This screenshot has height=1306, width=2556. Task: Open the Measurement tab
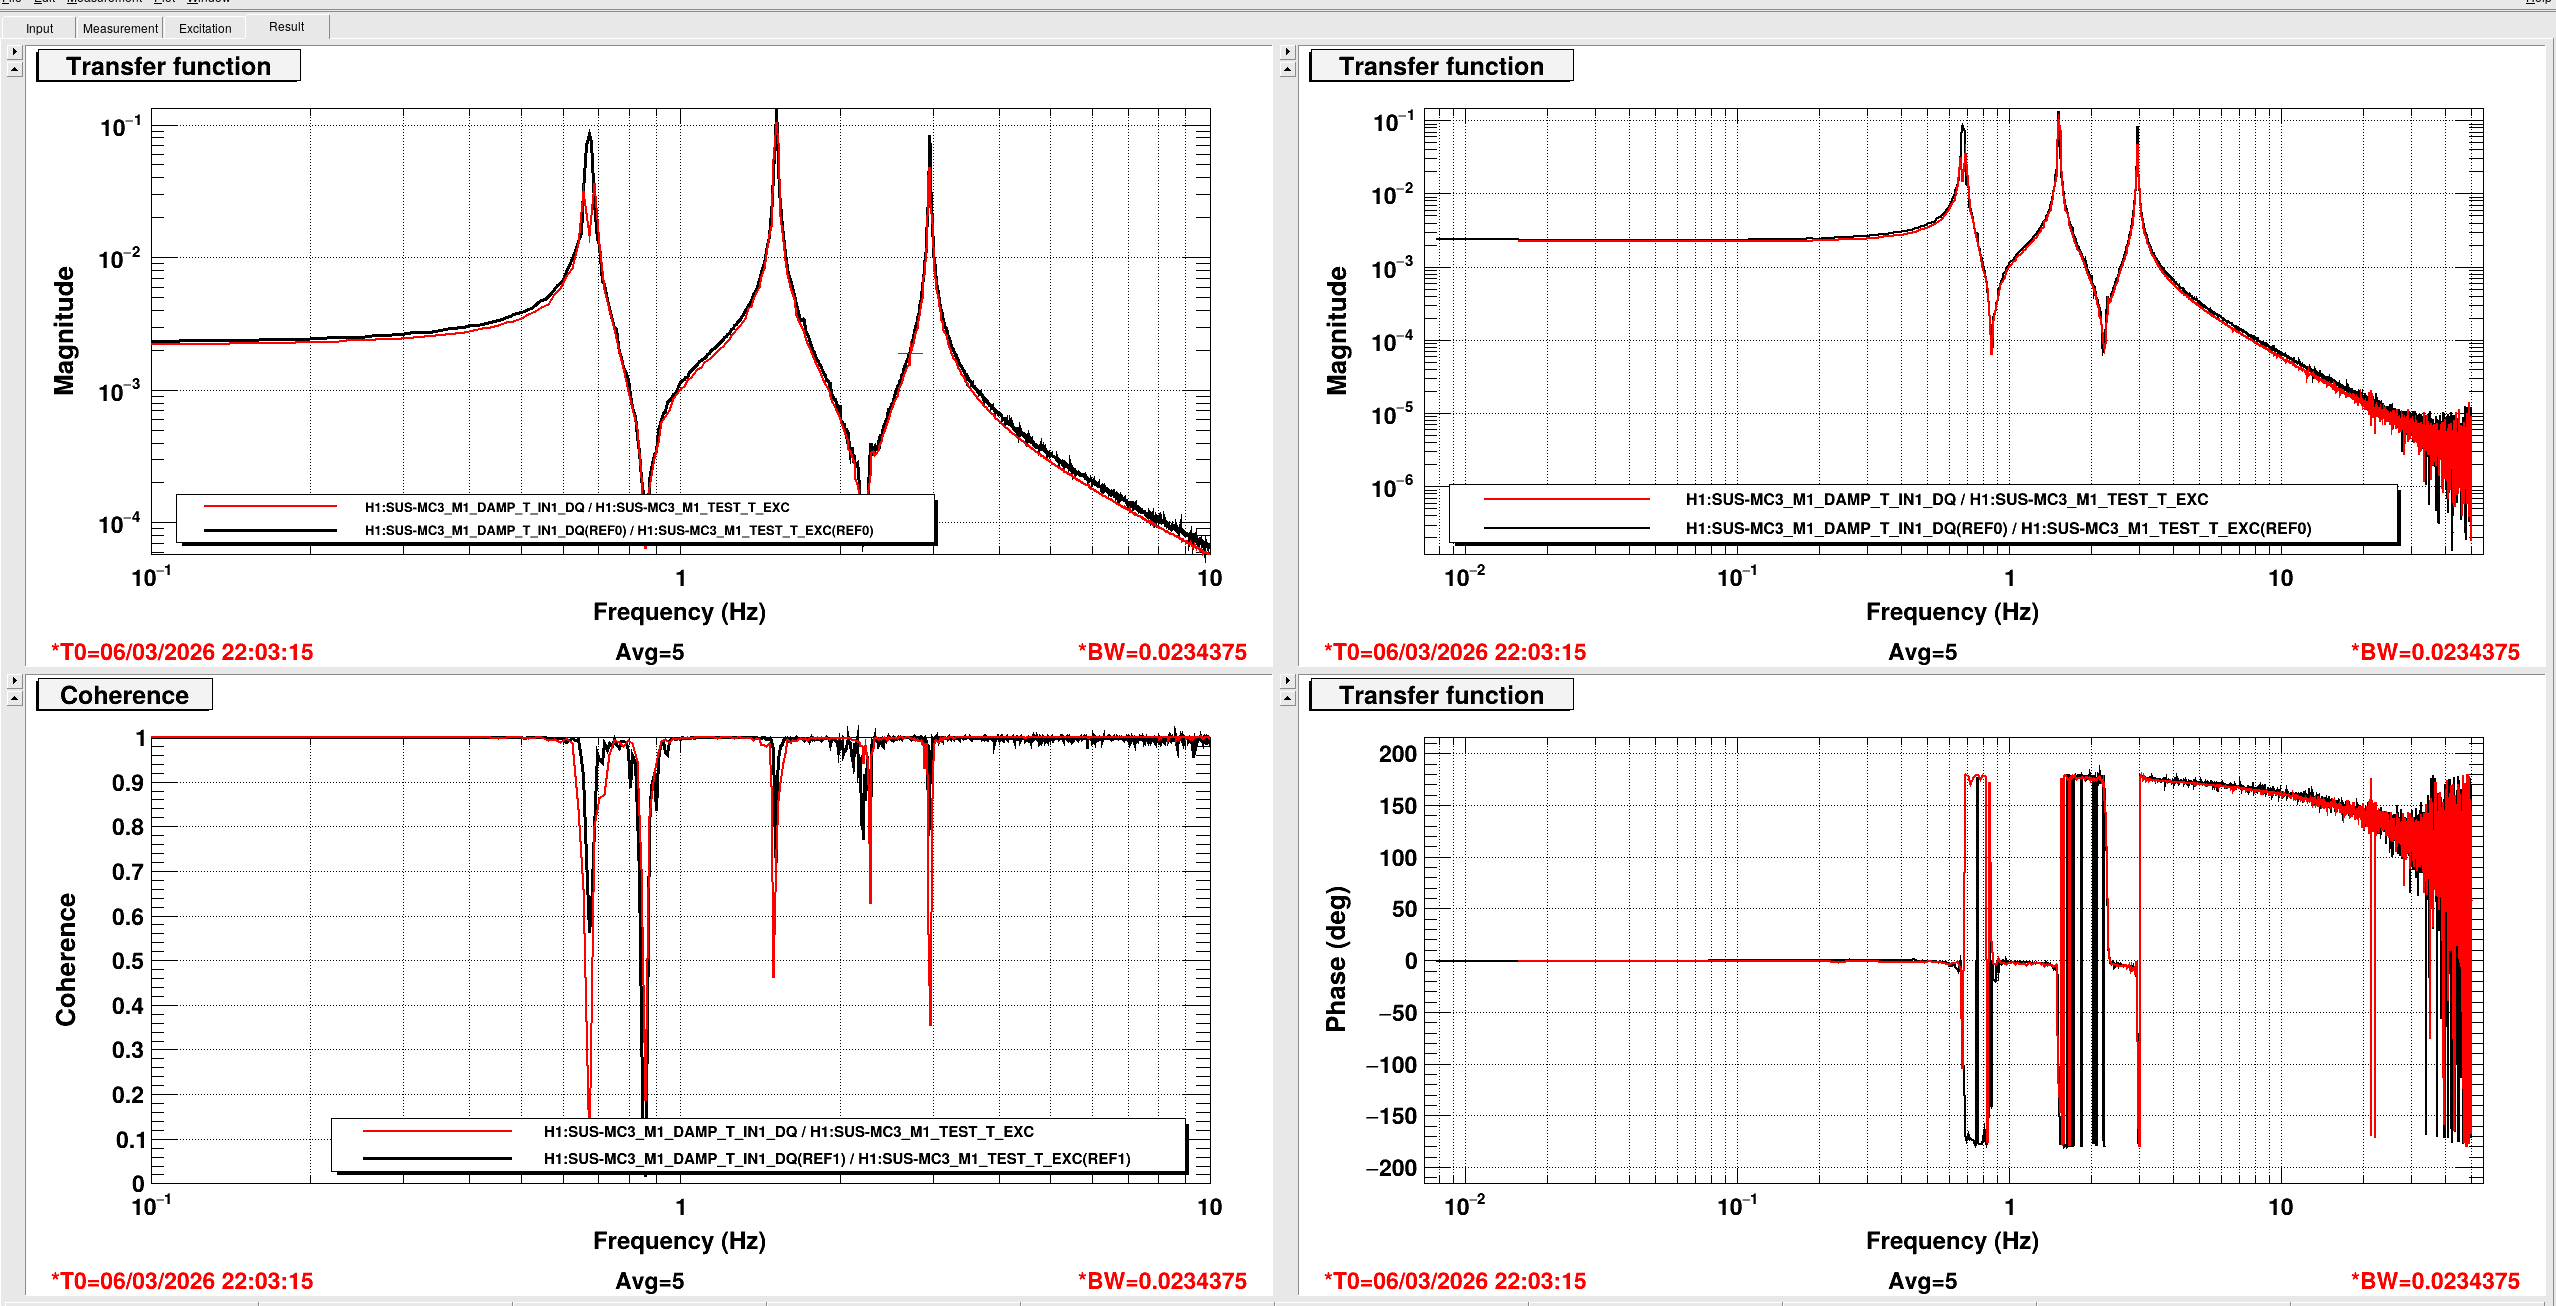(120, 28)
